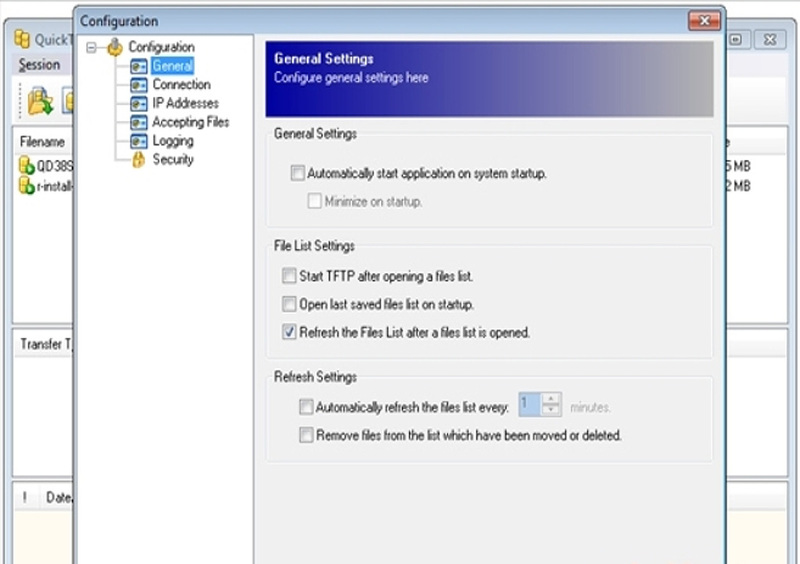
Task: Enable Start TFTP after opening a files list
Action: (289, 276)
